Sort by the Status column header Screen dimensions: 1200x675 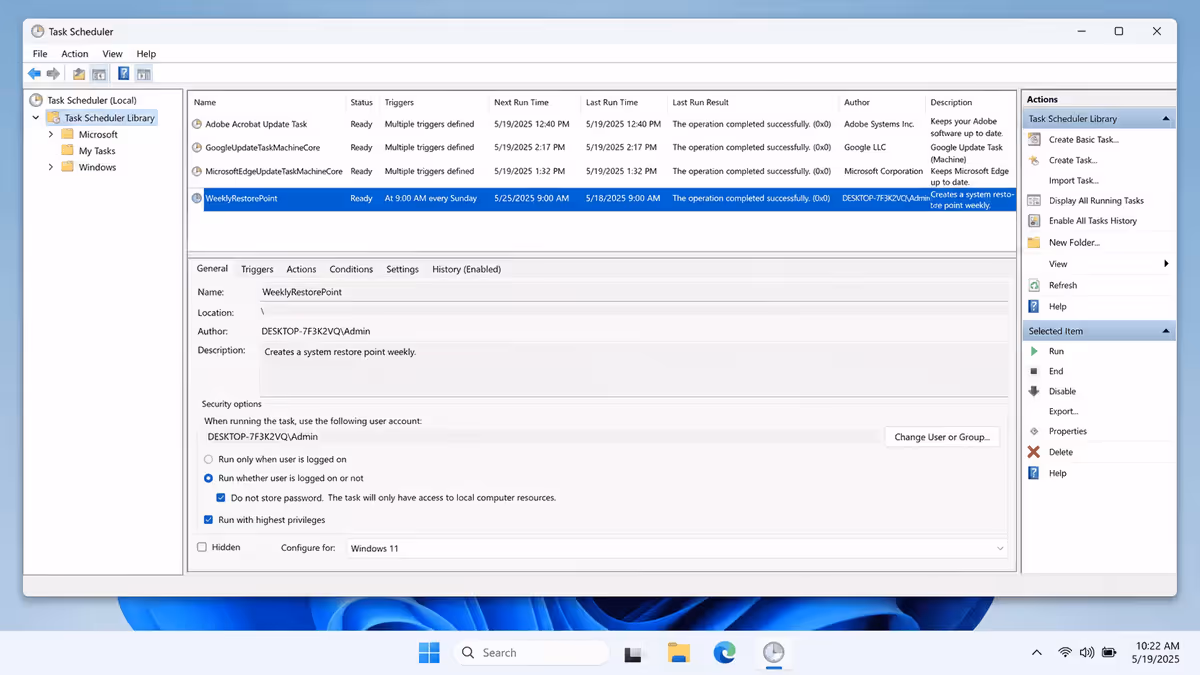coord(361,102)
